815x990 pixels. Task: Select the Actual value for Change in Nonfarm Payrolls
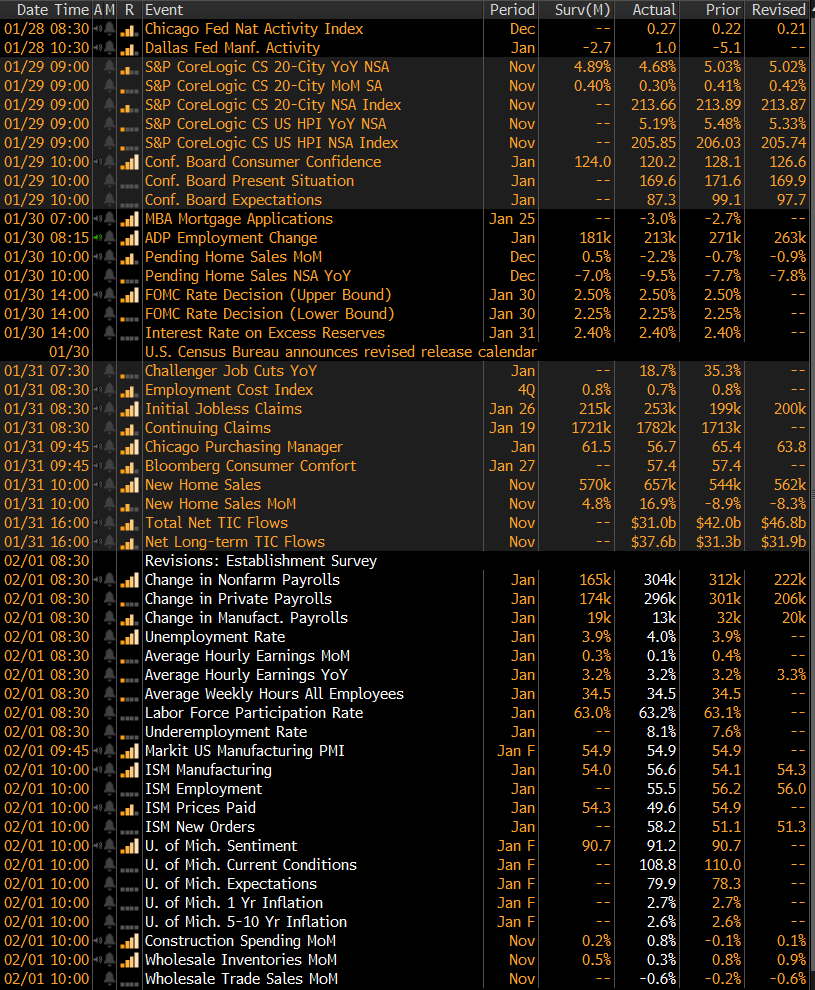pyautogui.click(x=658, y=580)
